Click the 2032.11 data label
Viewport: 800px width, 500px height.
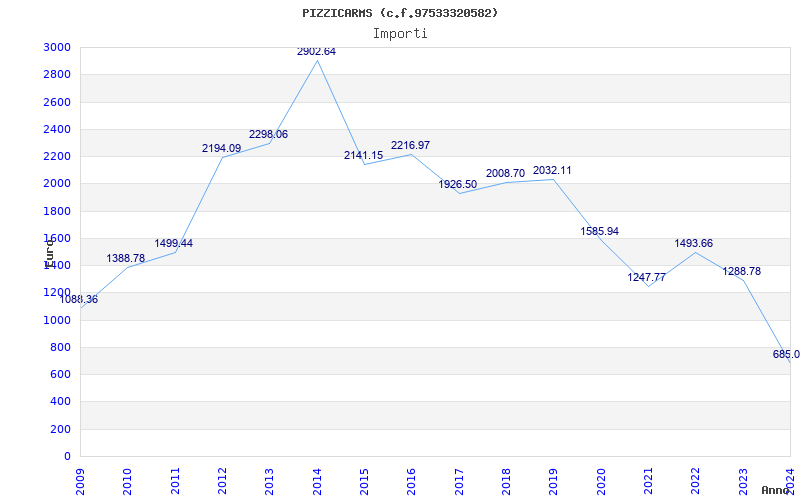552,170
